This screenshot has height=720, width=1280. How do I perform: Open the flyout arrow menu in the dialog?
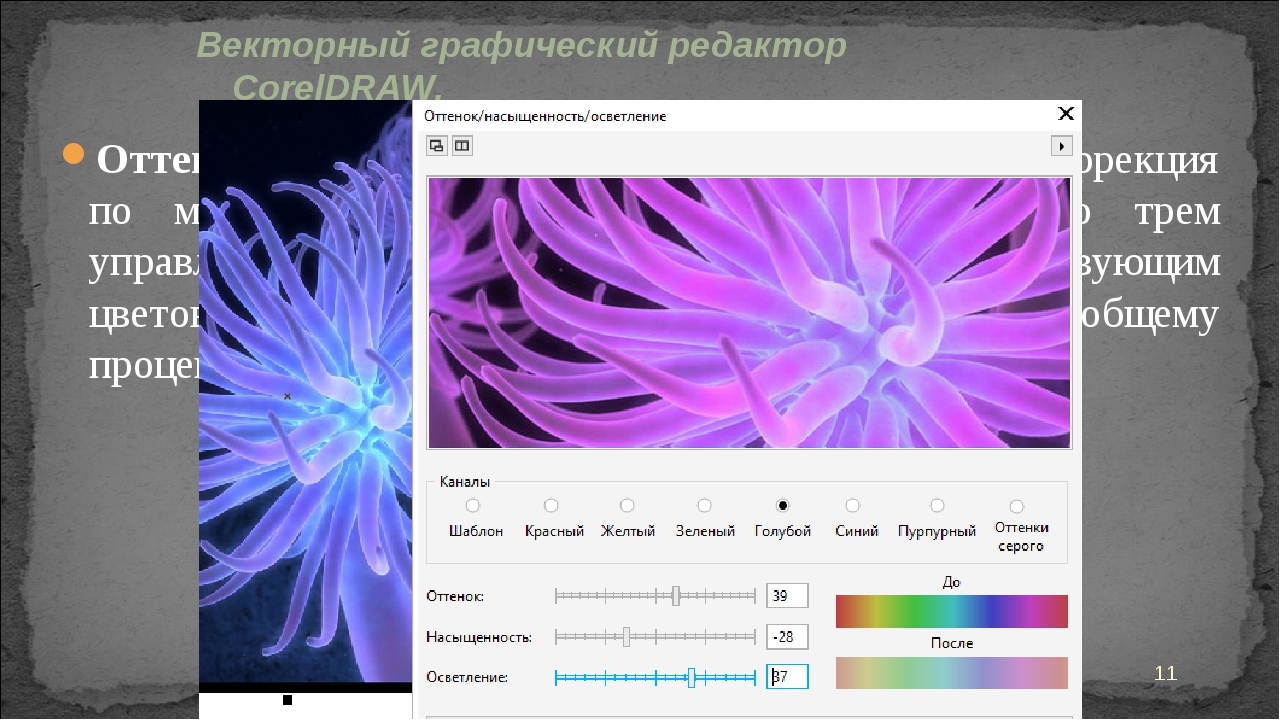(x=1061, y=146)
